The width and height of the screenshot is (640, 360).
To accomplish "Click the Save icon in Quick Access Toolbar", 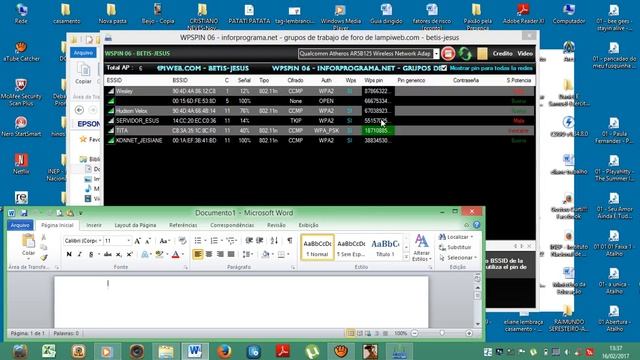I will tap(24, 213).
